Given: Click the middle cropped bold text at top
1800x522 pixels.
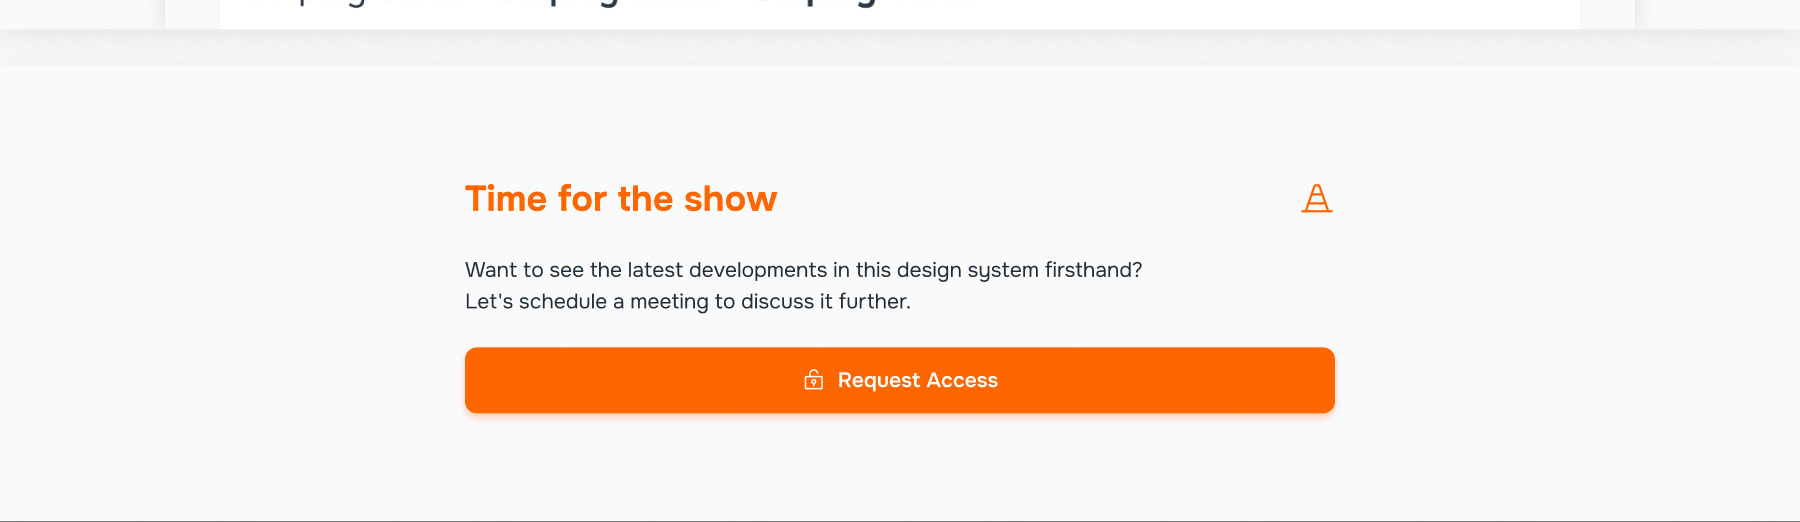Looking at the screenshot, I should click(x=560, y=3).
